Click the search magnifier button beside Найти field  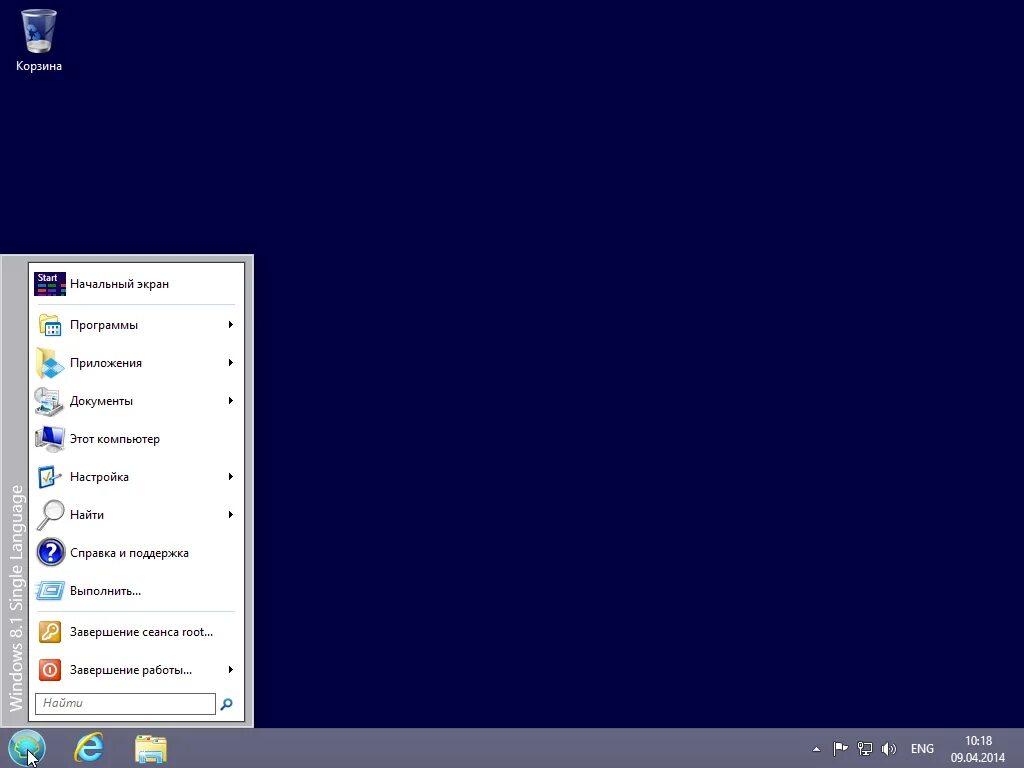tap(227, 704)
